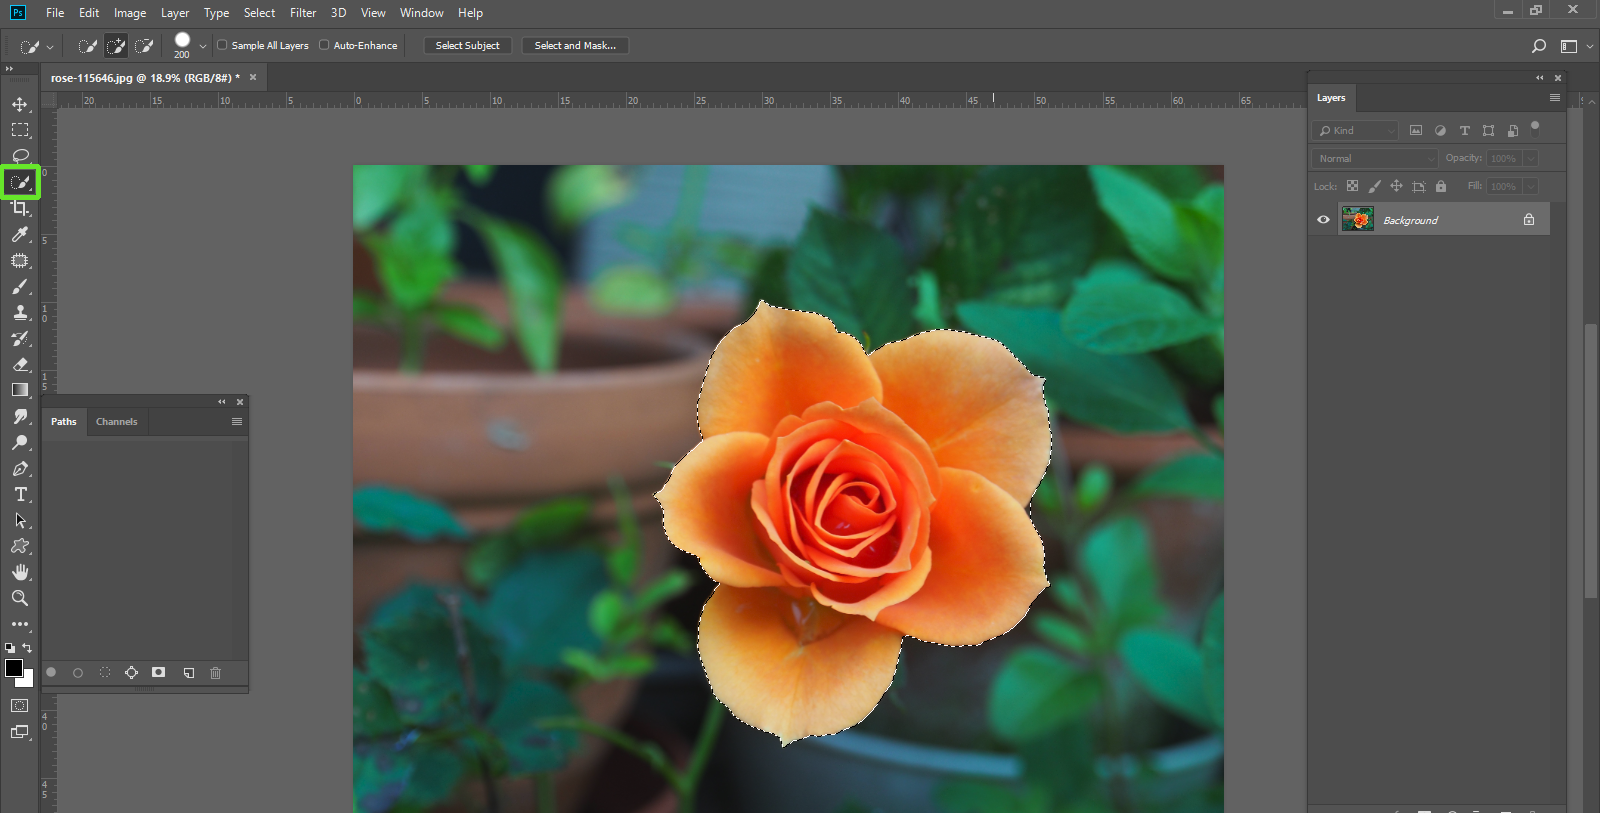
Task: Collapse the Layers panel to icons
Action: (x=1540, y=78)
